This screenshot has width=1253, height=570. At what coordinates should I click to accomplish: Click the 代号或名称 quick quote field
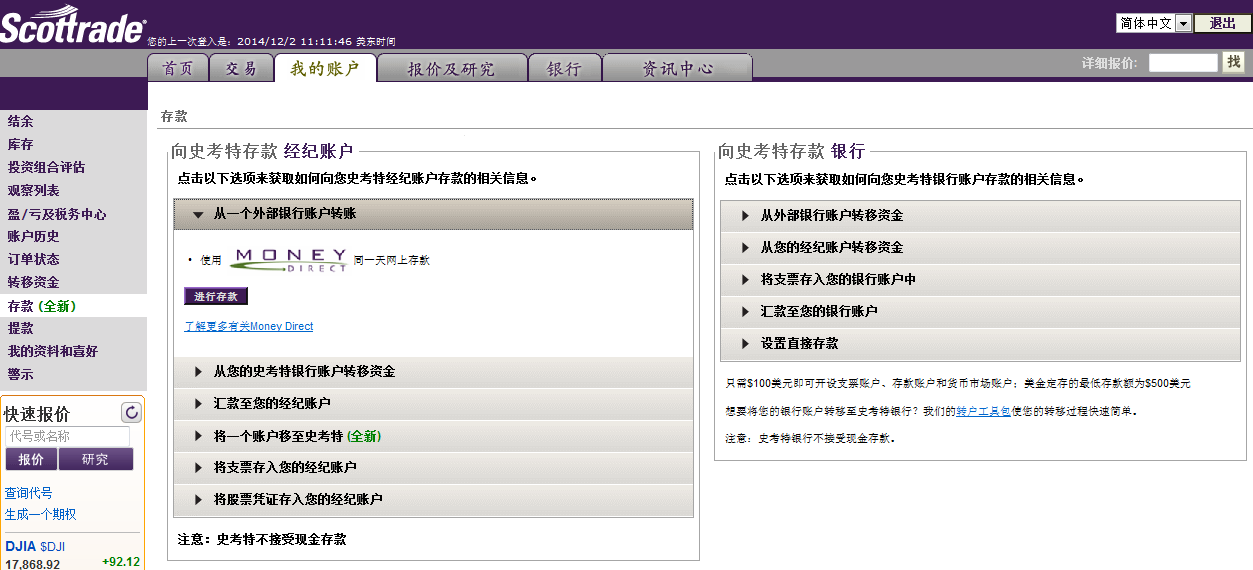coord(68,437)
